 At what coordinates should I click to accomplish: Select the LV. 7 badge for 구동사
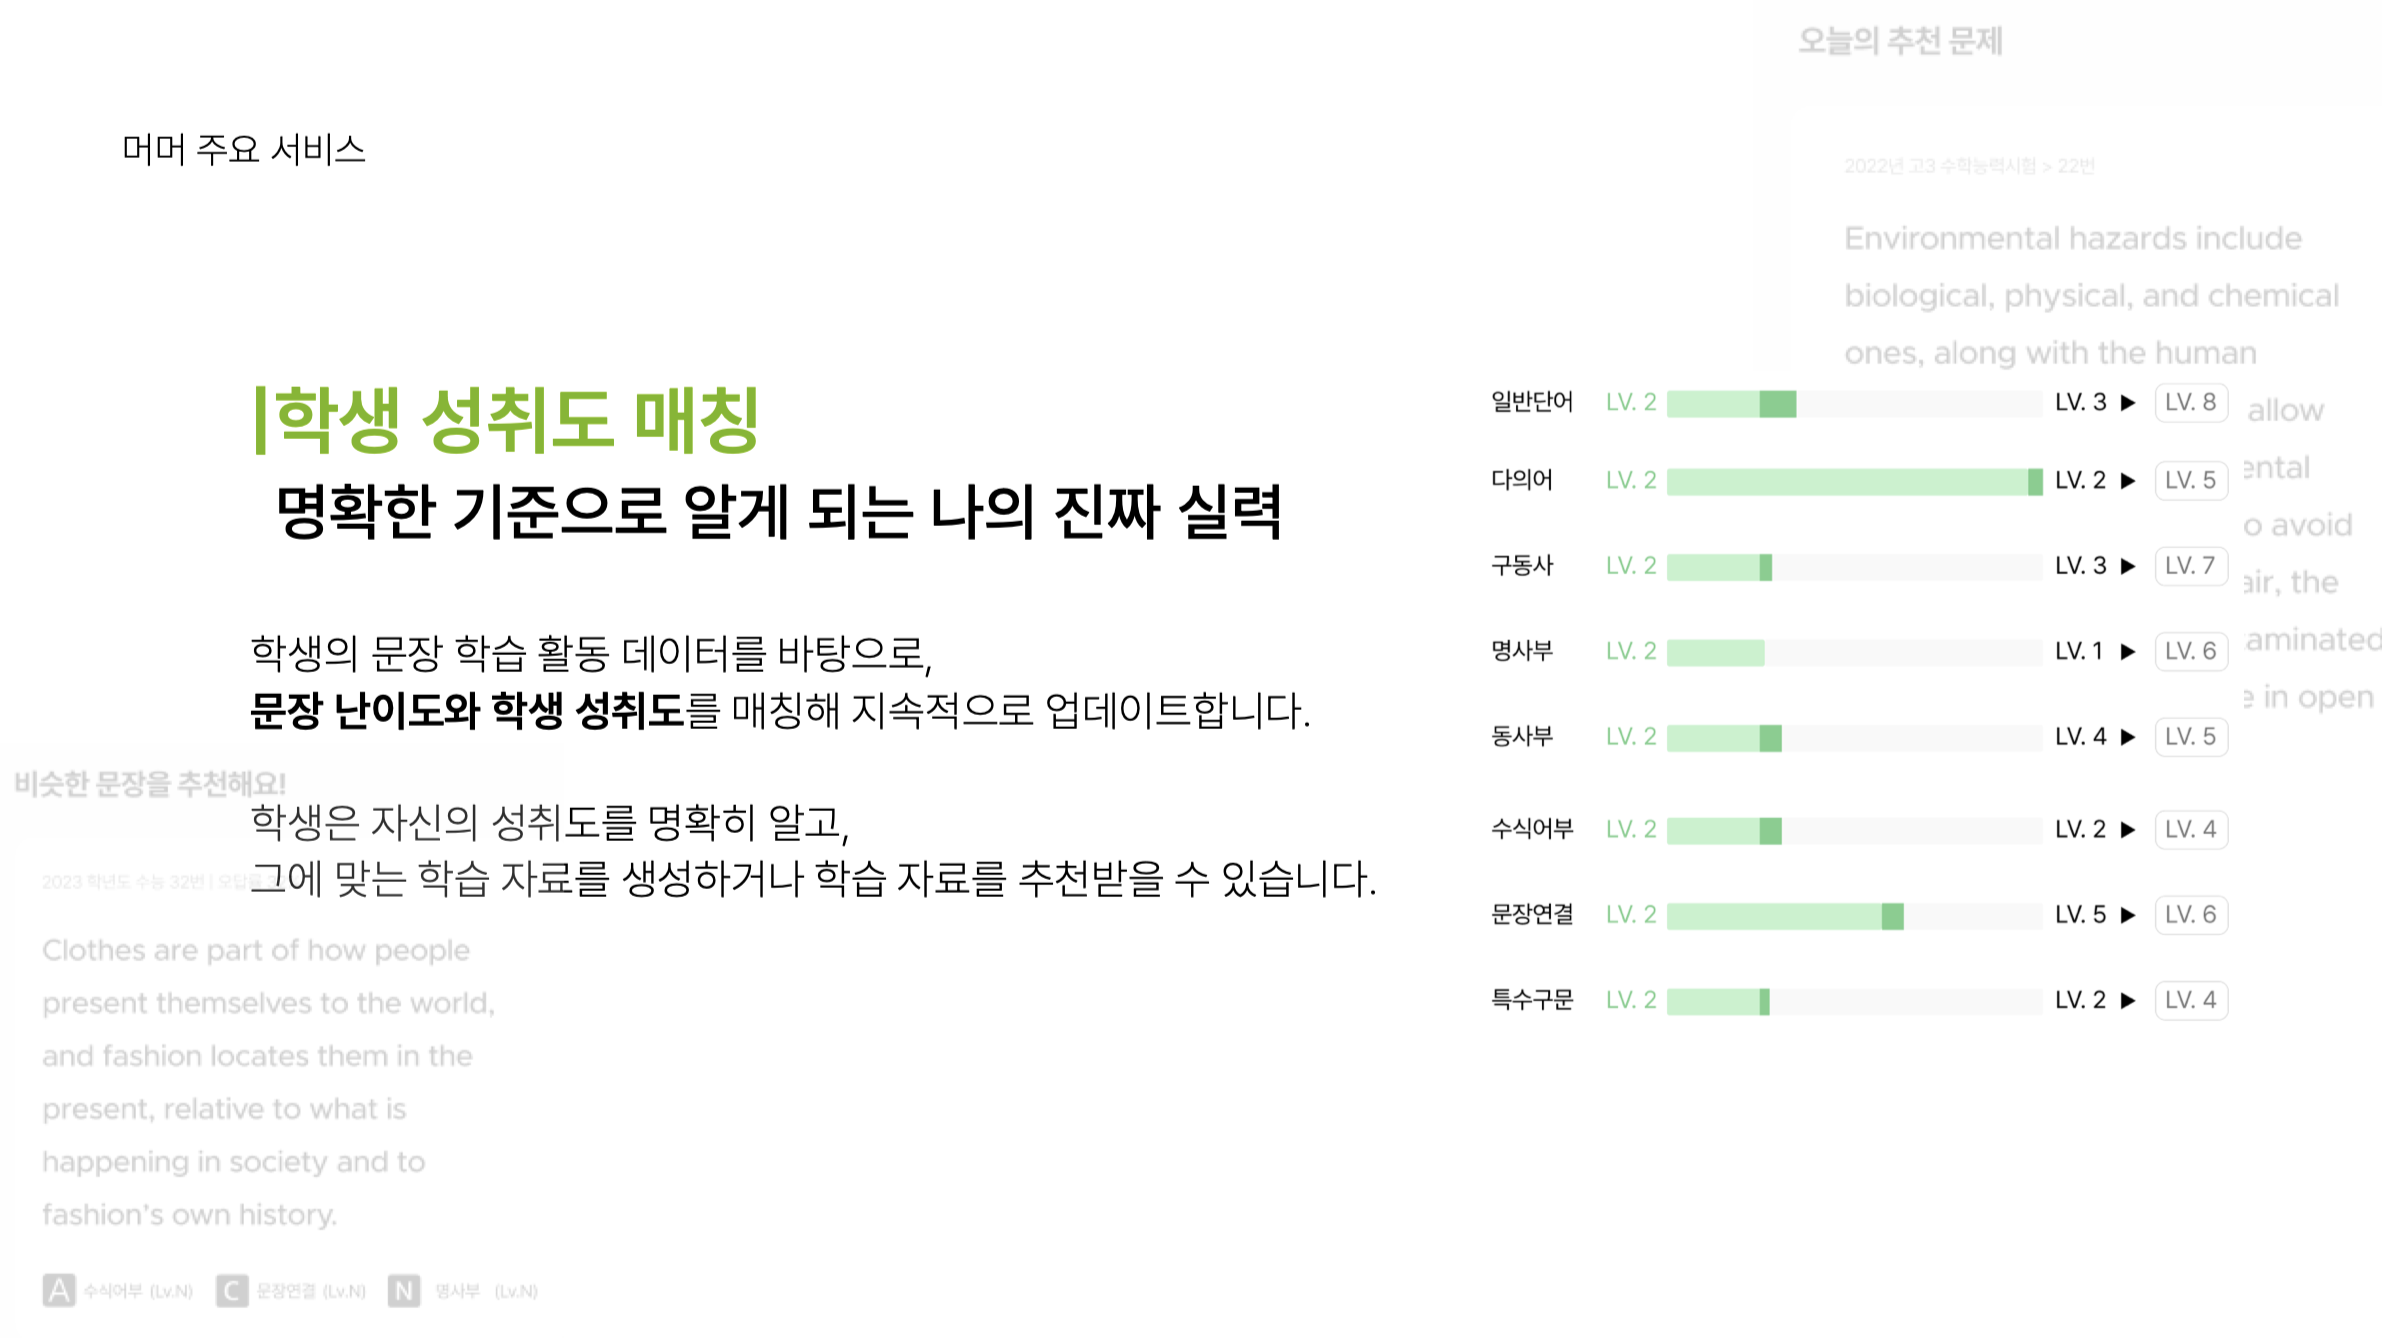coord(2191,565)
